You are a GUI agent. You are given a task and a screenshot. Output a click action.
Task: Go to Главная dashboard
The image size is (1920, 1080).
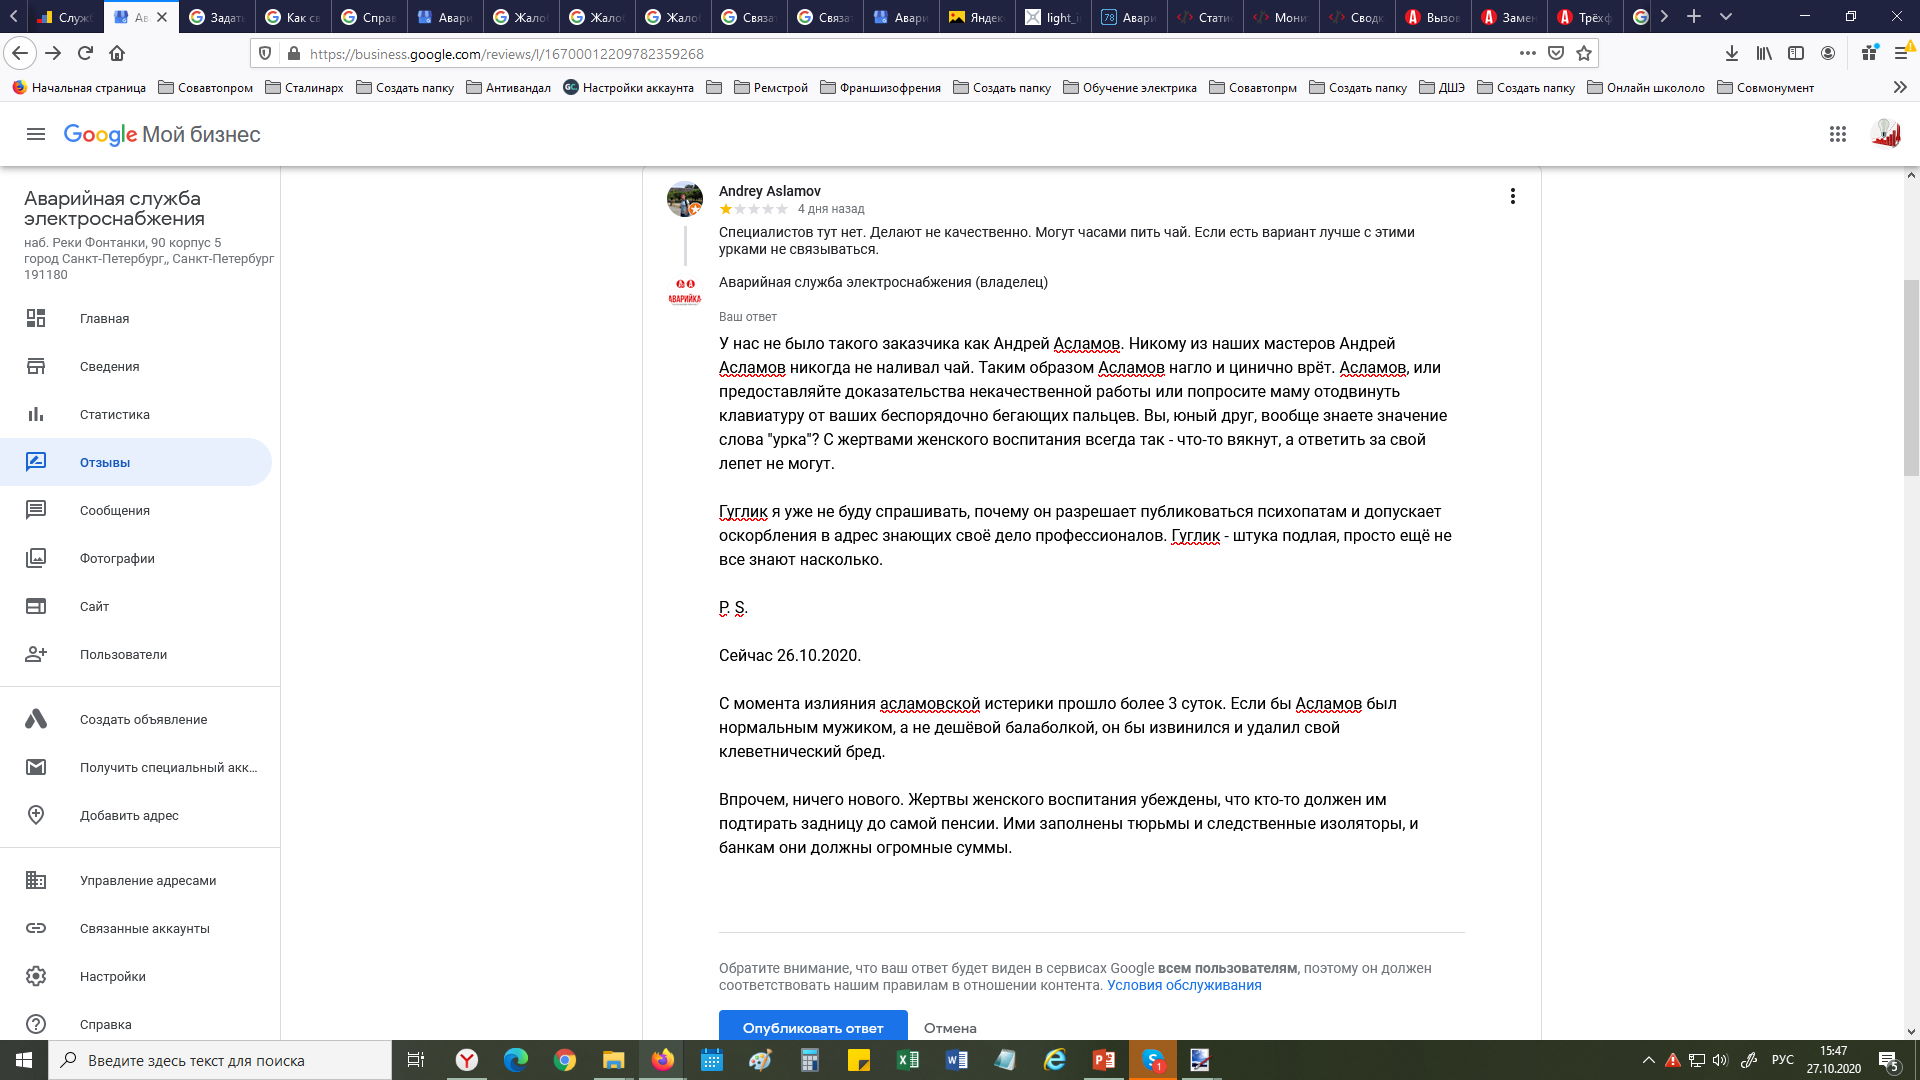coord(104,318)
